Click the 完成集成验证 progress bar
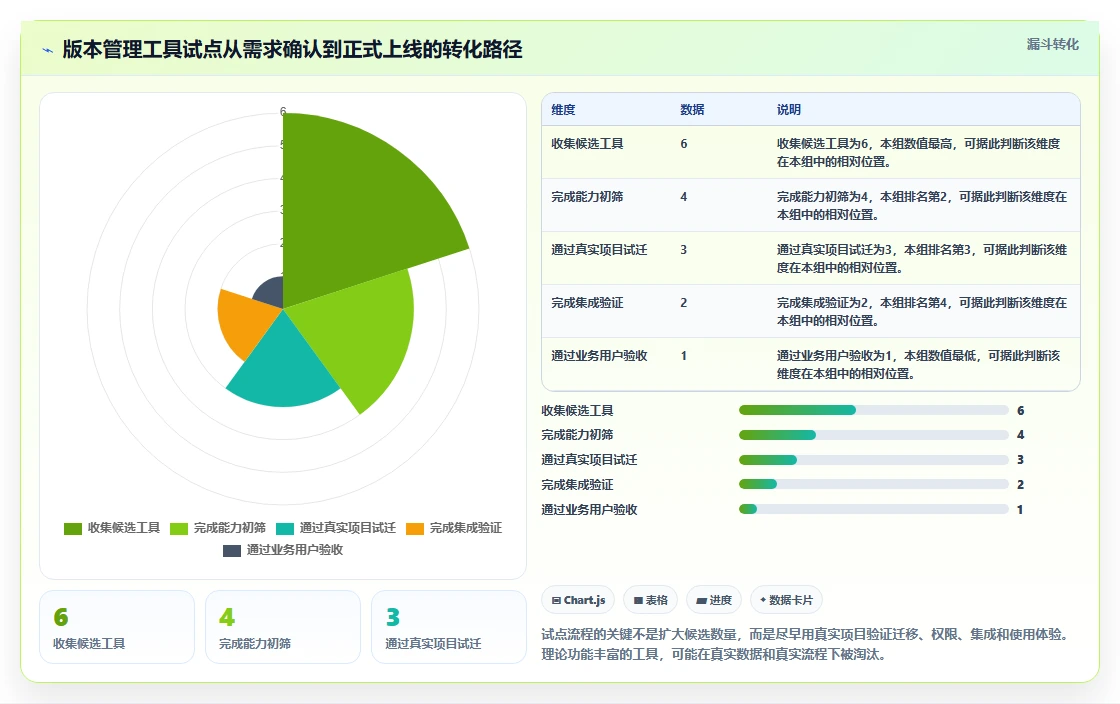The image size is (1120, 704). (874, 484)
